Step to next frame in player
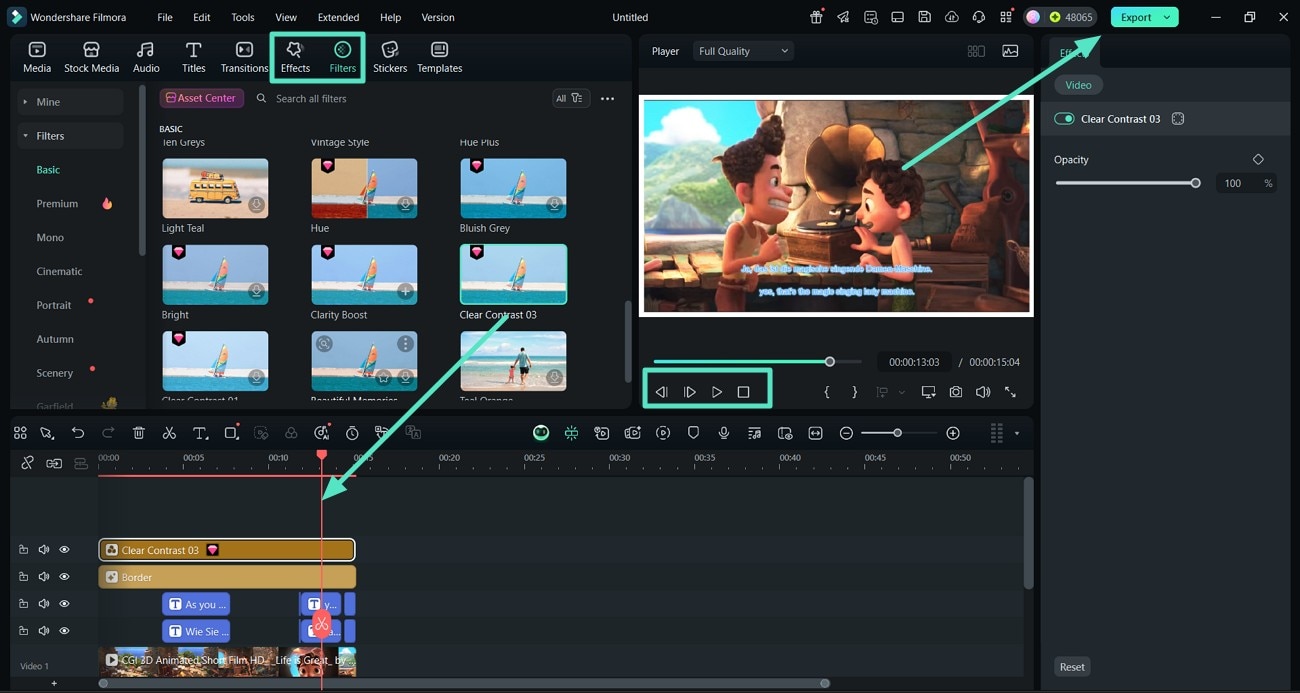This screenshot has height=693, width=1300. coord(689,392)
